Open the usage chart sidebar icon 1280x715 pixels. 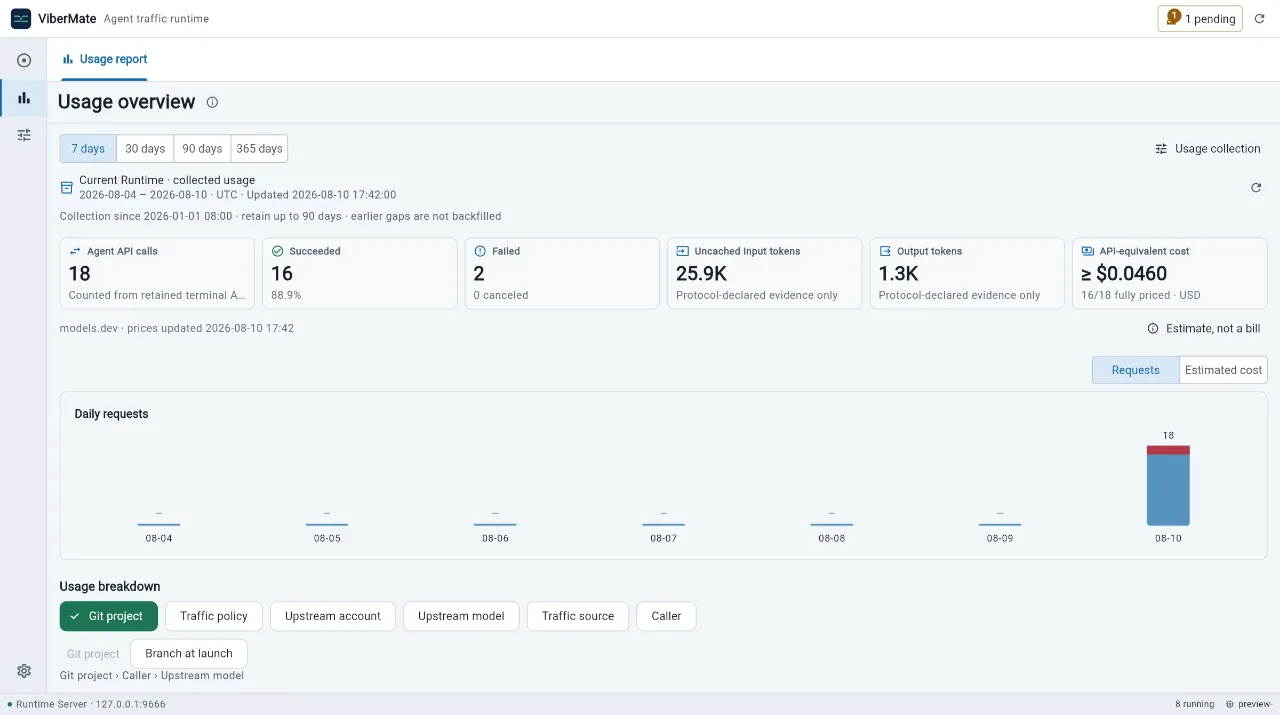24,97
